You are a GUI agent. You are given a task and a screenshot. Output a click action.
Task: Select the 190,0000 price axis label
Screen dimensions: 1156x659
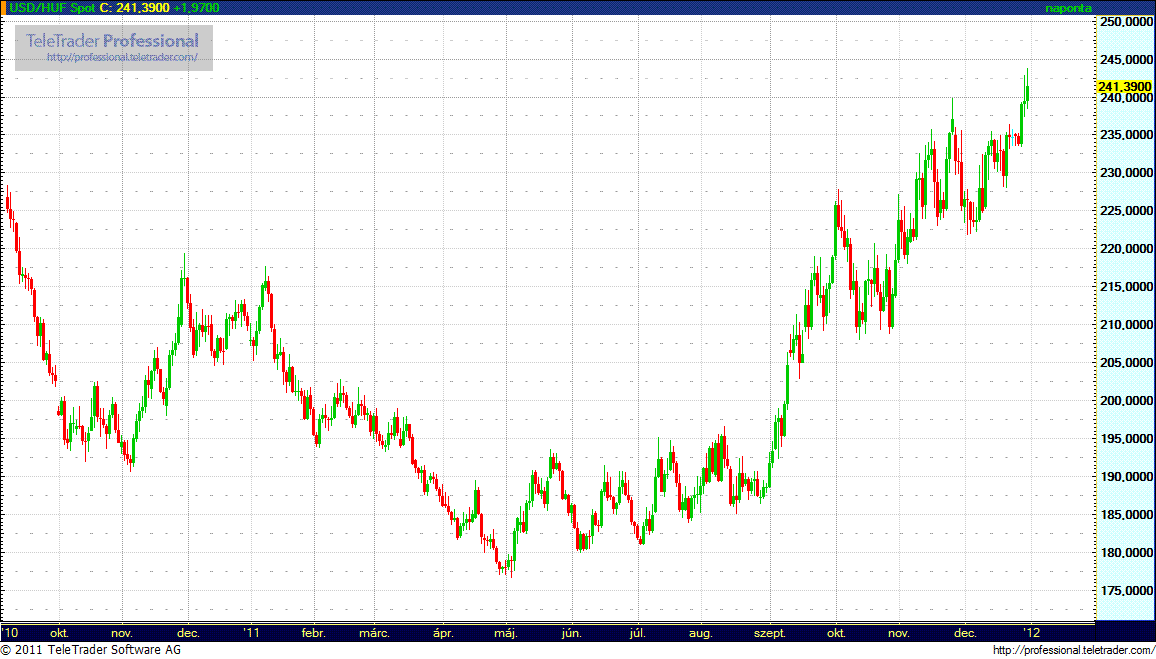1125,476
